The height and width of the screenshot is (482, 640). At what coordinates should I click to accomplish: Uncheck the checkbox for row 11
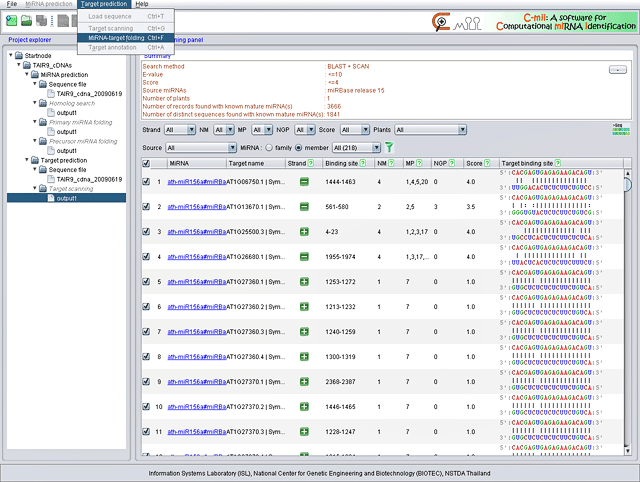coord(146,431)
